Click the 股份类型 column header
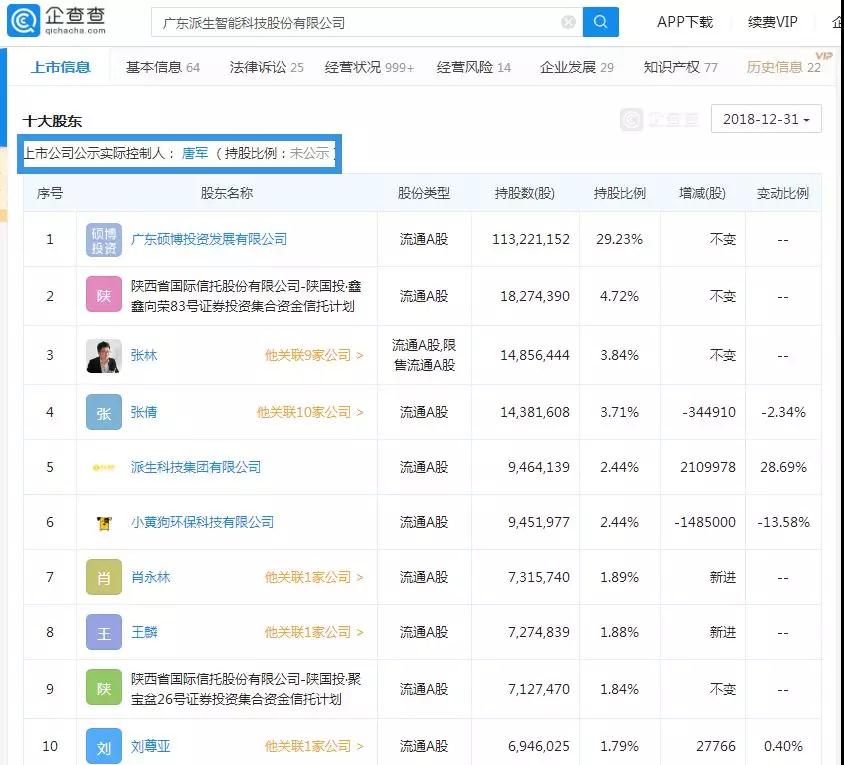 click(x=424, y=193)
